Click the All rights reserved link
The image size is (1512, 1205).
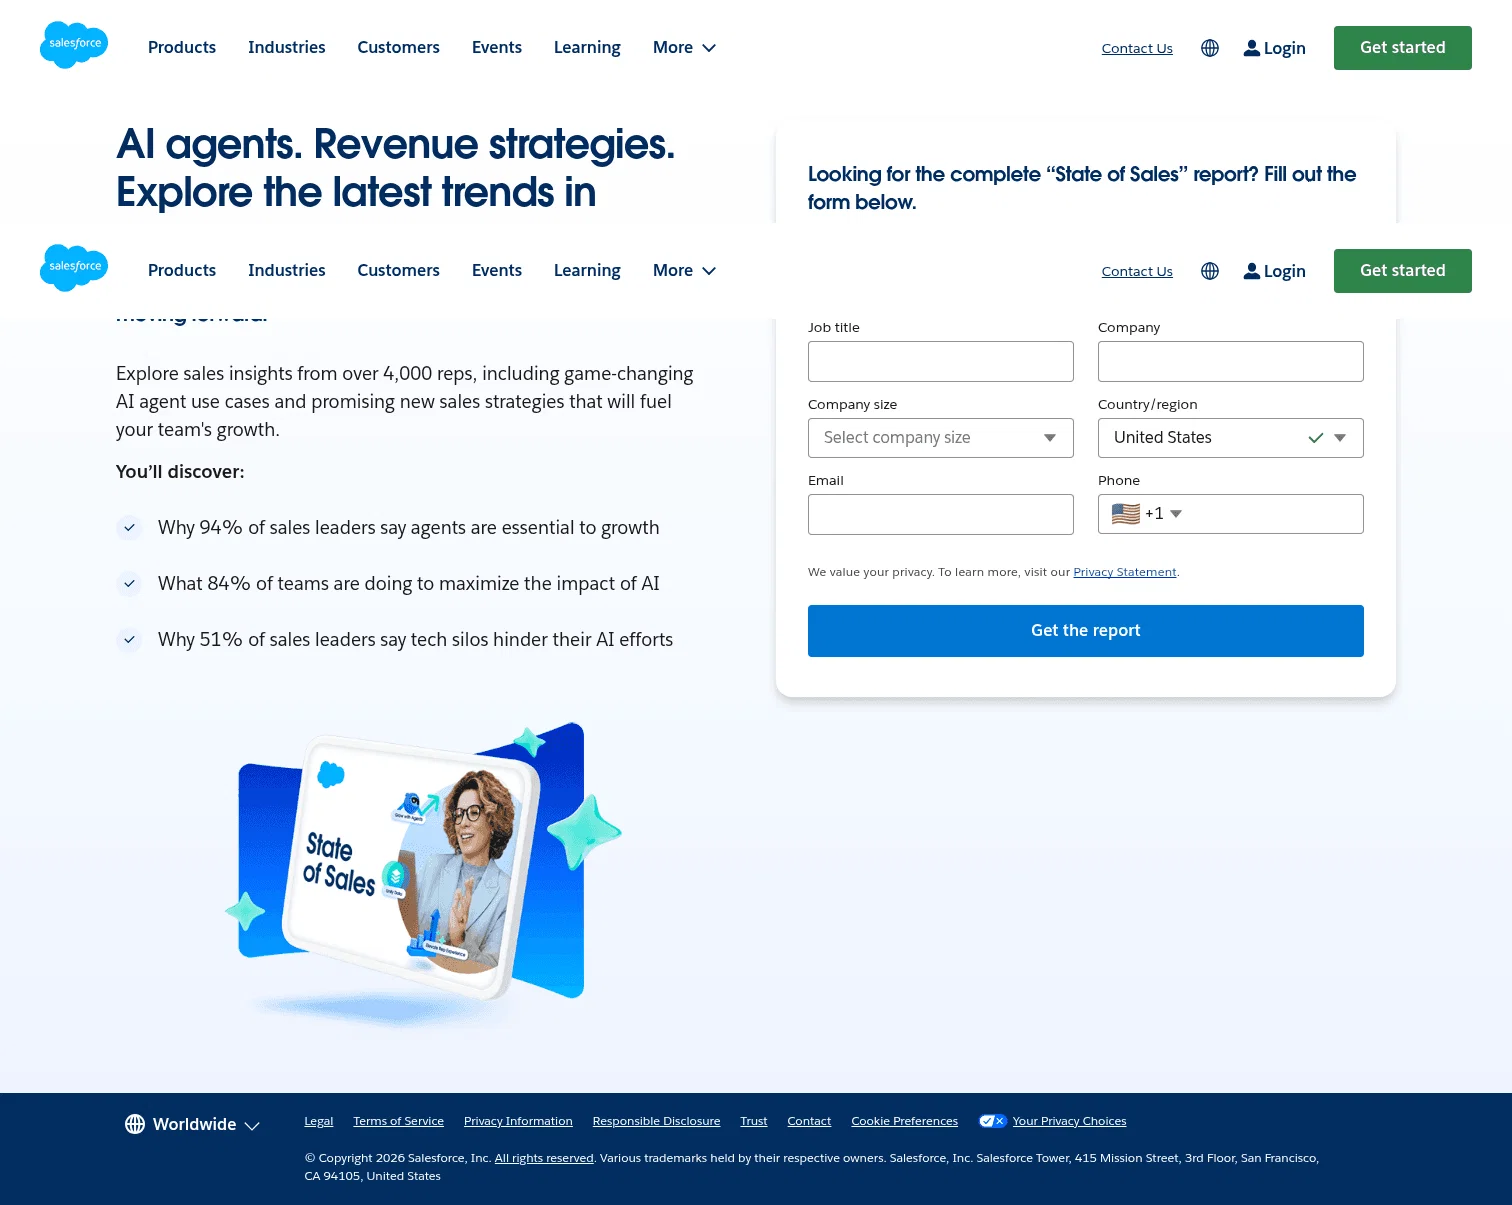[544, 1158]
